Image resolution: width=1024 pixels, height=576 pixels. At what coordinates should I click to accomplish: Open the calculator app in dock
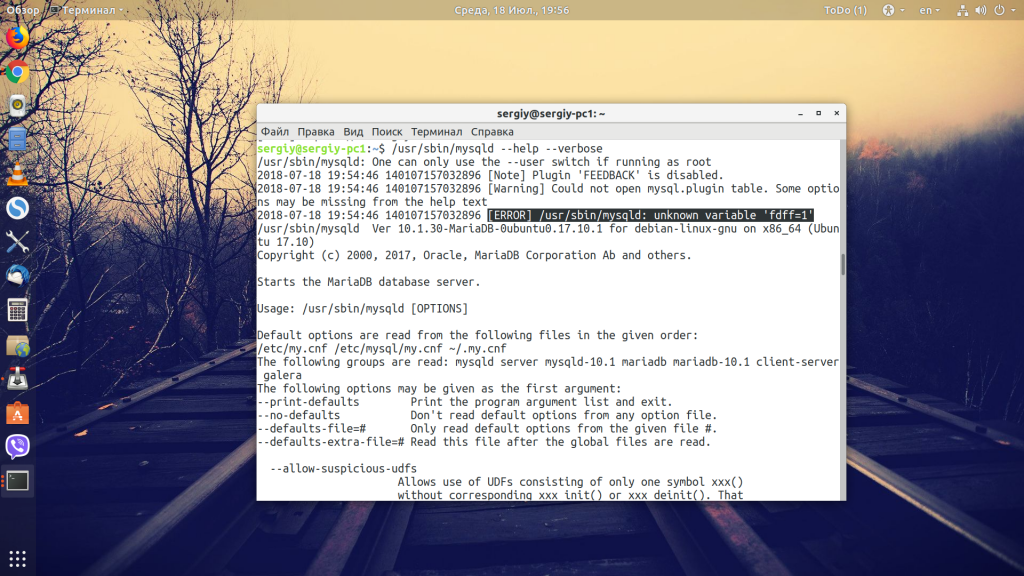(17, 310)
